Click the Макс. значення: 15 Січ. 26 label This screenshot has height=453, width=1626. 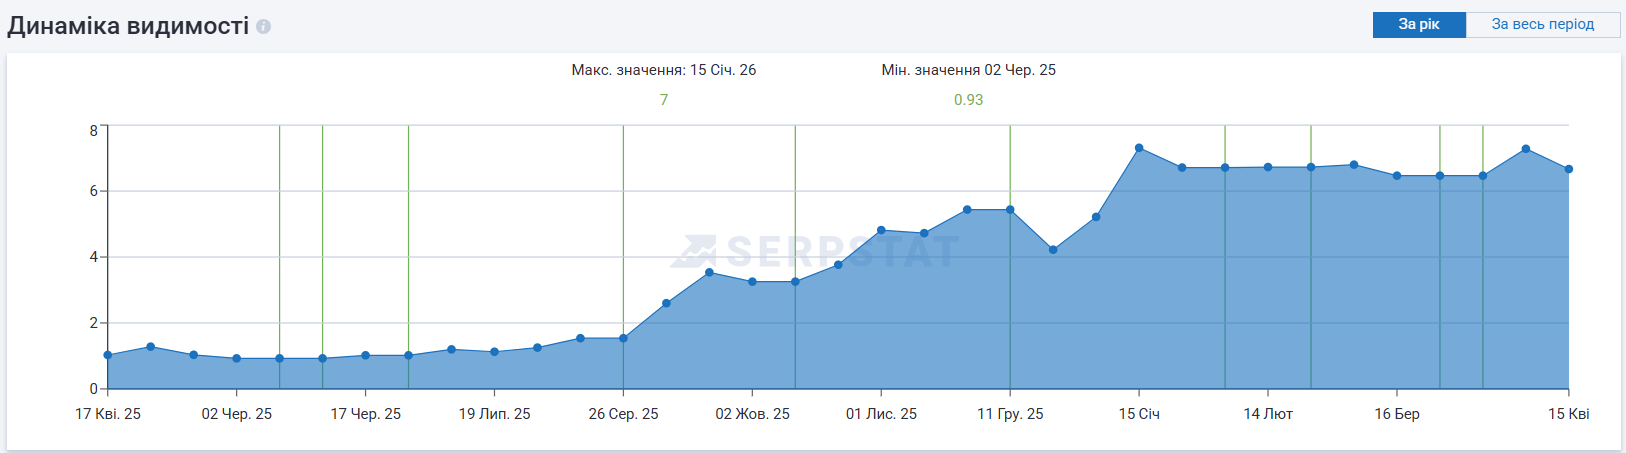pyautogui.click(x=663, y=70)
